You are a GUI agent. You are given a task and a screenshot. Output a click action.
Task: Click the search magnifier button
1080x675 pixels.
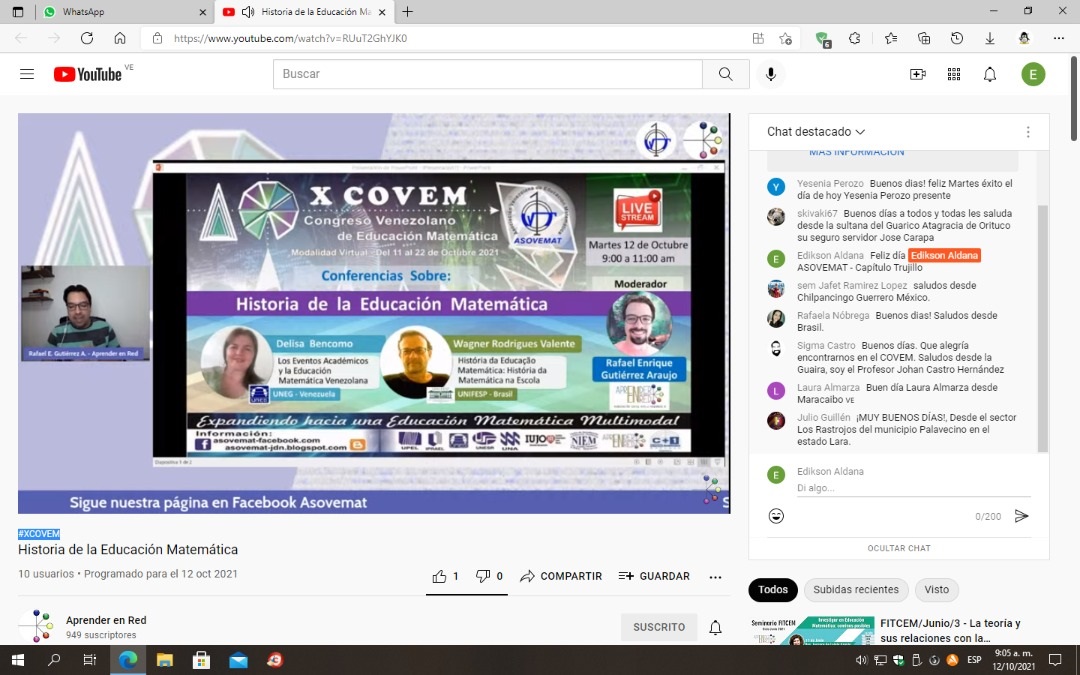pos(725,74)
